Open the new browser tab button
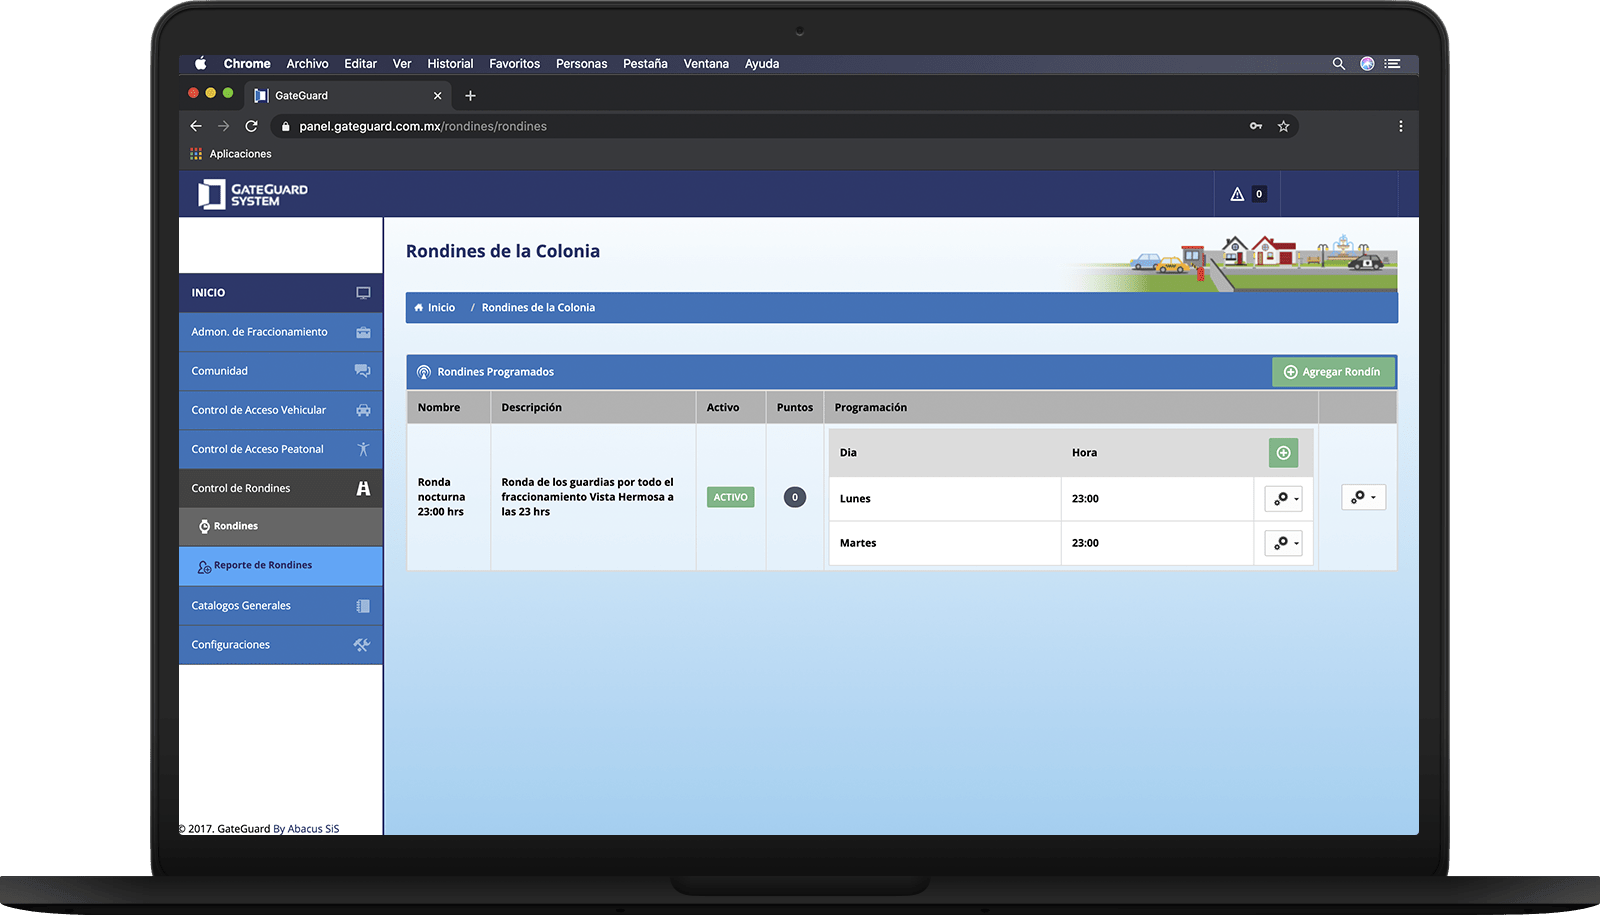The height and width of the screenshot is (915, 1600). (x=470, y=96)
